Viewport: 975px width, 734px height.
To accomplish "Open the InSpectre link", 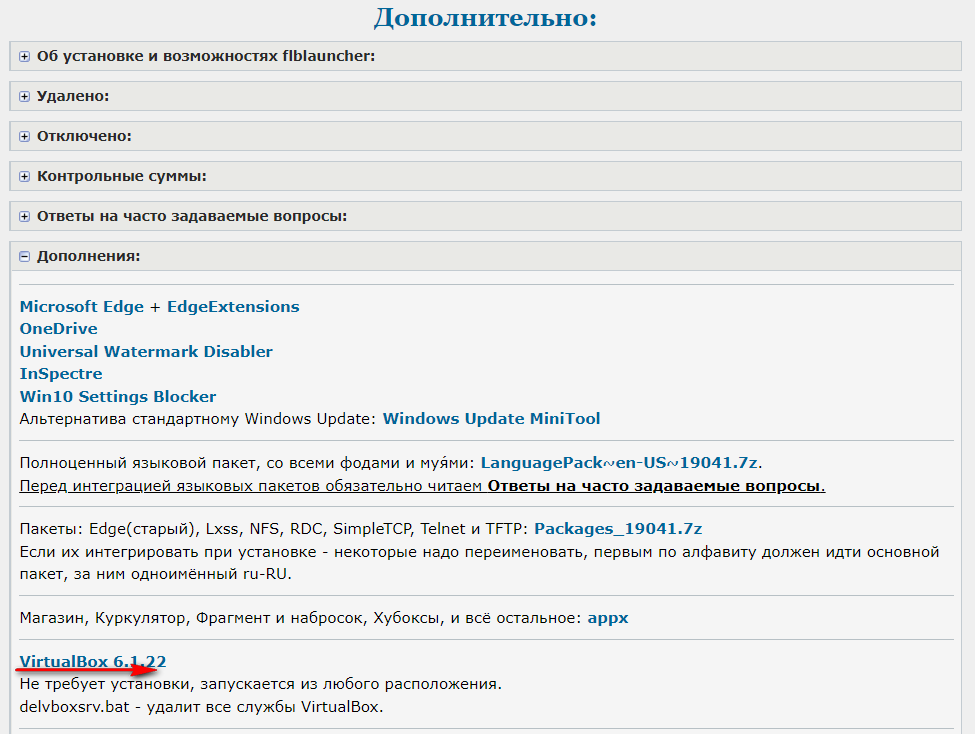I will tap(61, 374).
